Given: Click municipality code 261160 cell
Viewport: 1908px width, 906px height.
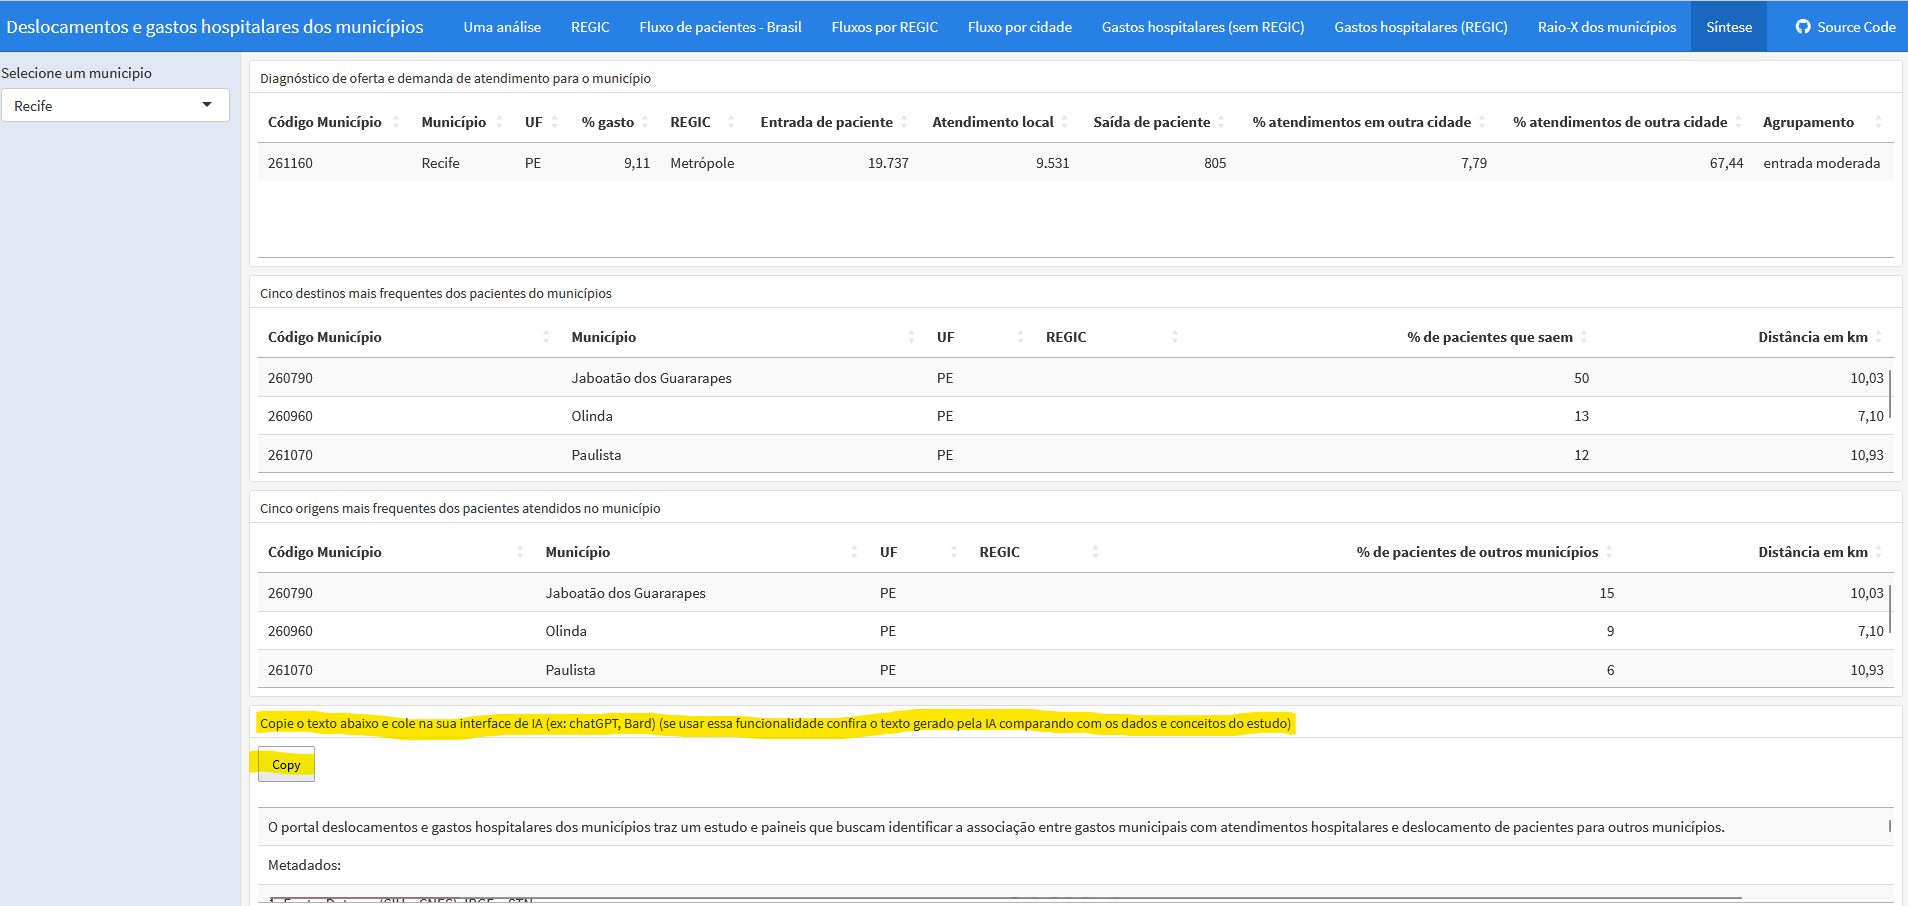Looking at the screenshot, I should pyautogui.click(x=290, y=163).
